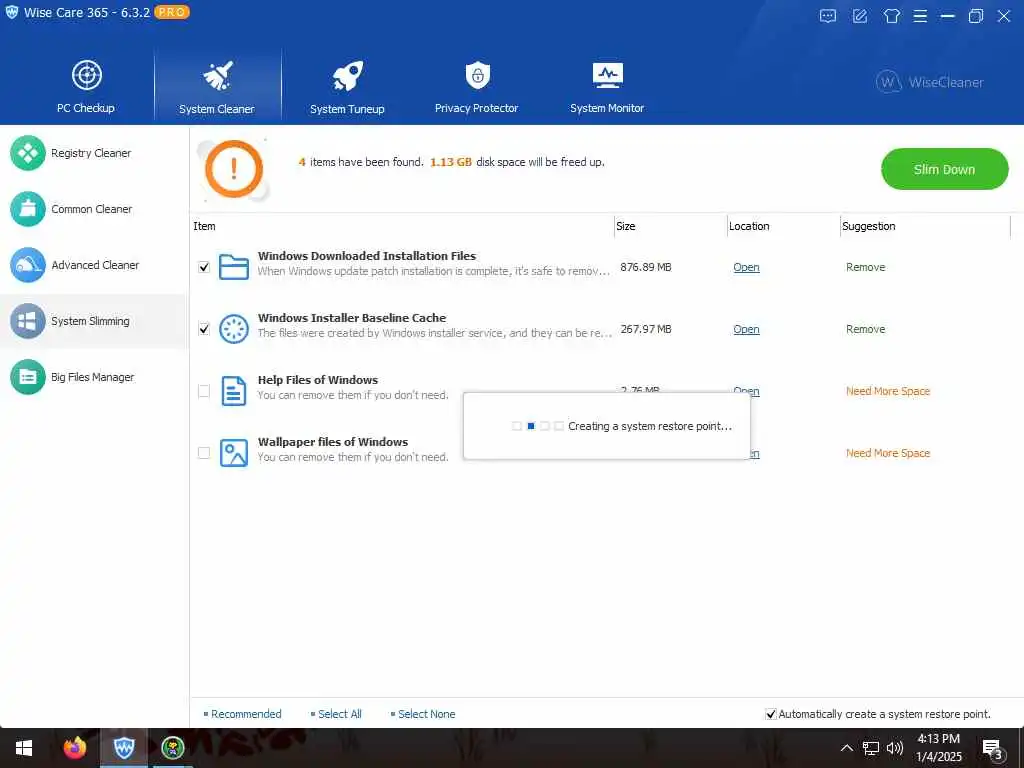
Task: Uncheck Windows Installer Baseline Cache checkbox
Action: click(204, 329)
